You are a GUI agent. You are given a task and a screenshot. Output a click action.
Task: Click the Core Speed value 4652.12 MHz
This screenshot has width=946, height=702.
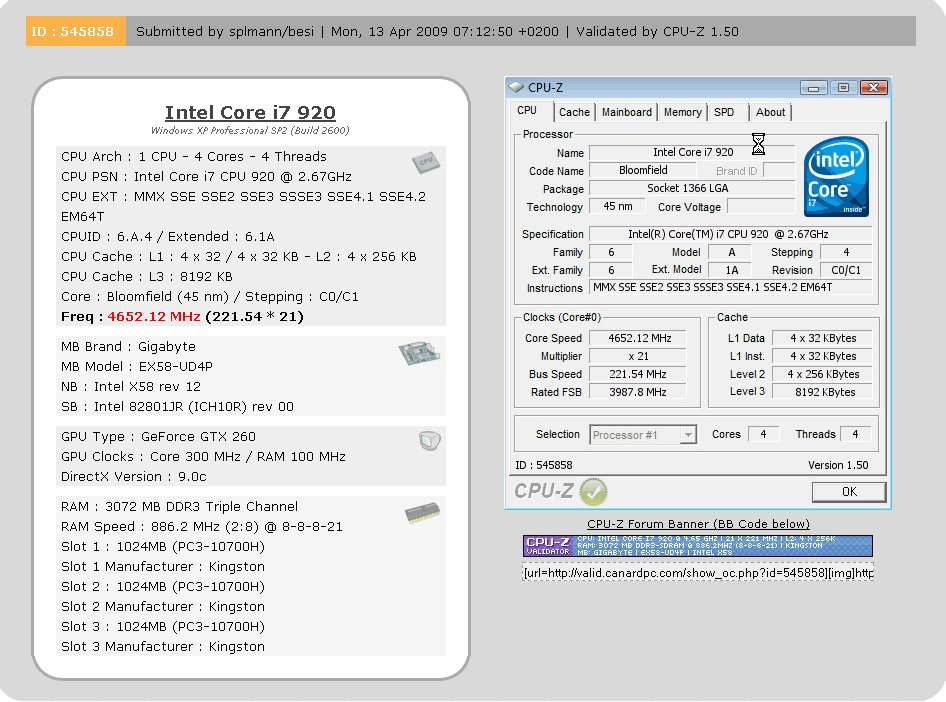[x=638, y=338]
